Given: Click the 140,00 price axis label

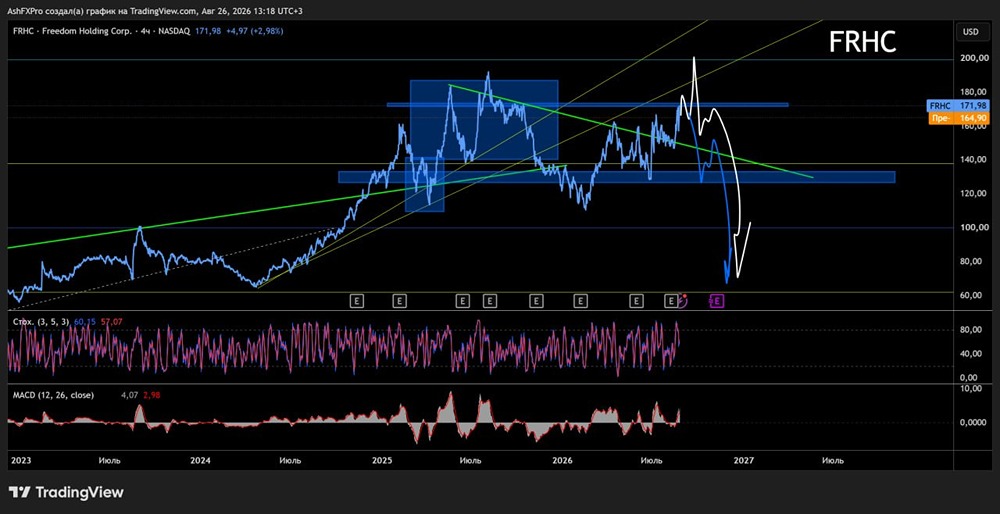Looking at the screenshot, I should coord(975,159).
